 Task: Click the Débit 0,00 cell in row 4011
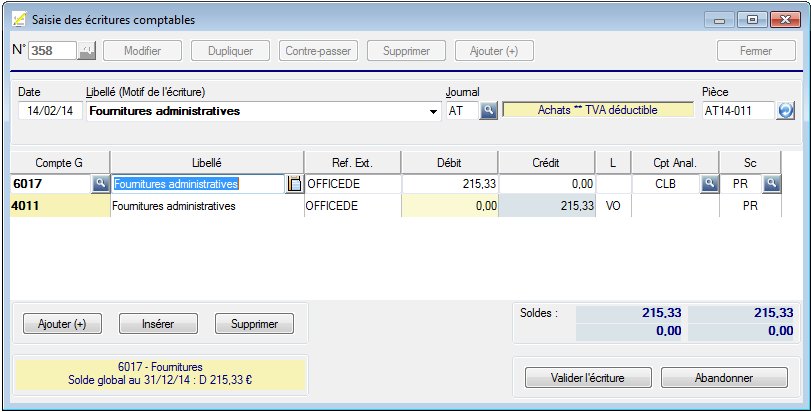(x=450, y=206)
